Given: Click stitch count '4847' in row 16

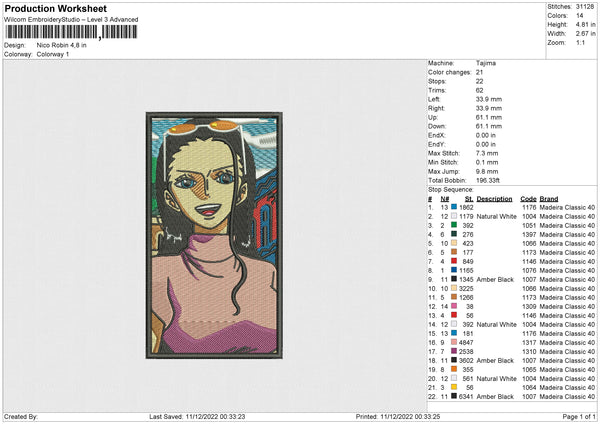Looking at the screenshot, I should point(466,342).
